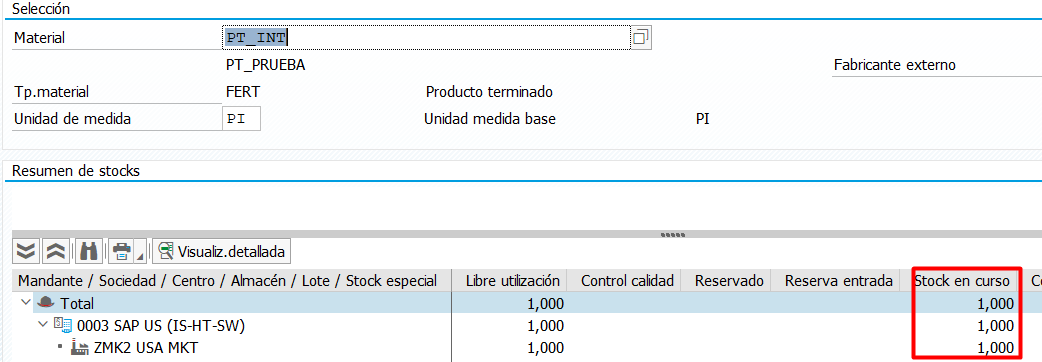This screenshot has width=1042, height=362.
Task: Open Material field search help icon
Action: (x=641, y=38)
